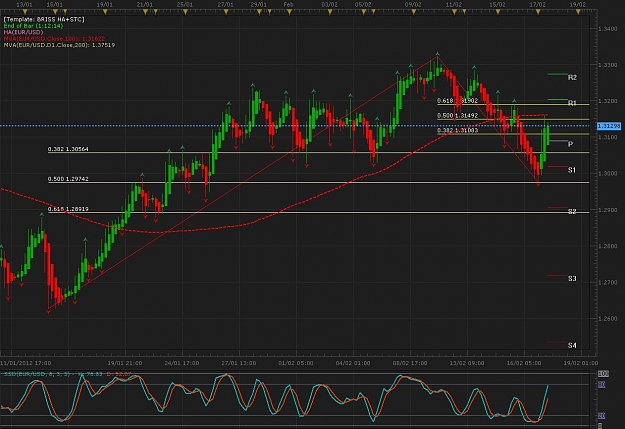Viewport: 625px width, 429px height.
Task: Click the 80 level on oscillator scale
Action: click(x=602, y=384)
